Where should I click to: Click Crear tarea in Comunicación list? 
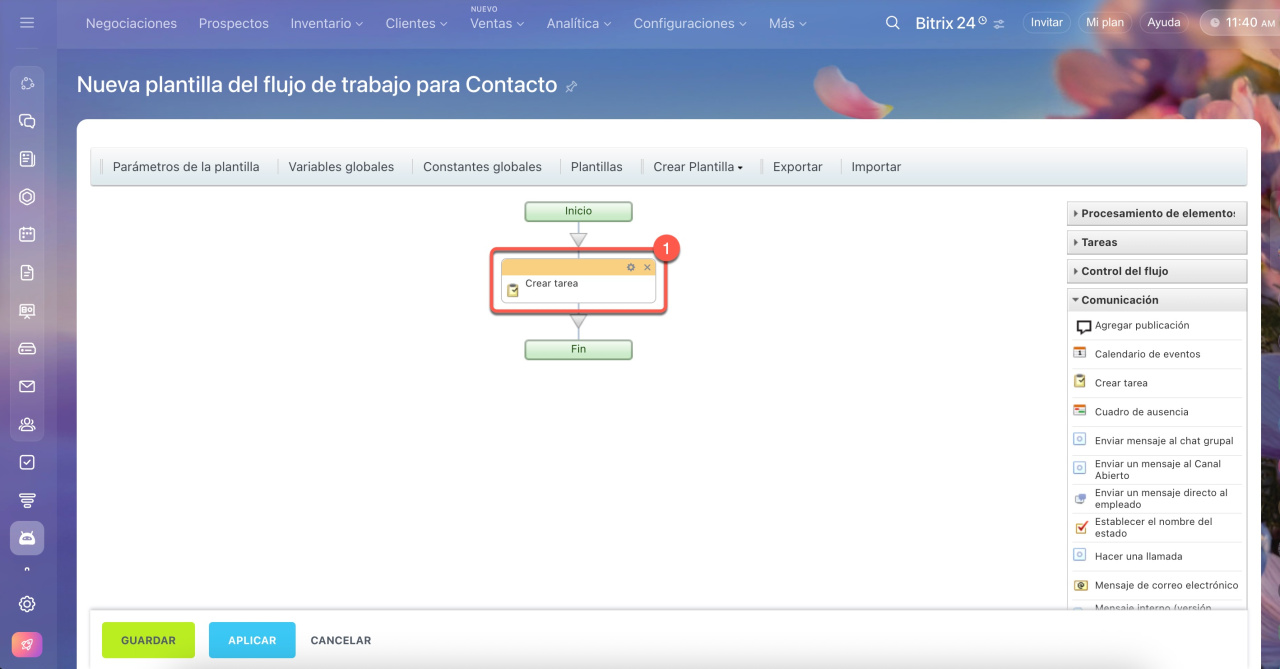tap(1121, 382)
